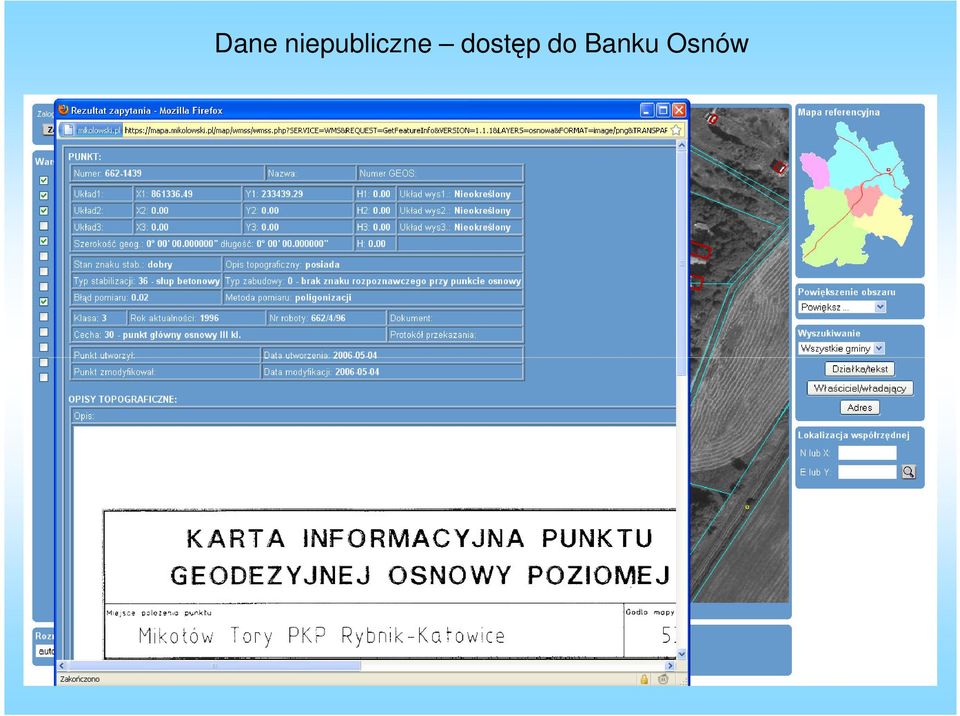
Task: Click the 'Błąd pomiaru: 0.02' cell
Action: point(146,298)
